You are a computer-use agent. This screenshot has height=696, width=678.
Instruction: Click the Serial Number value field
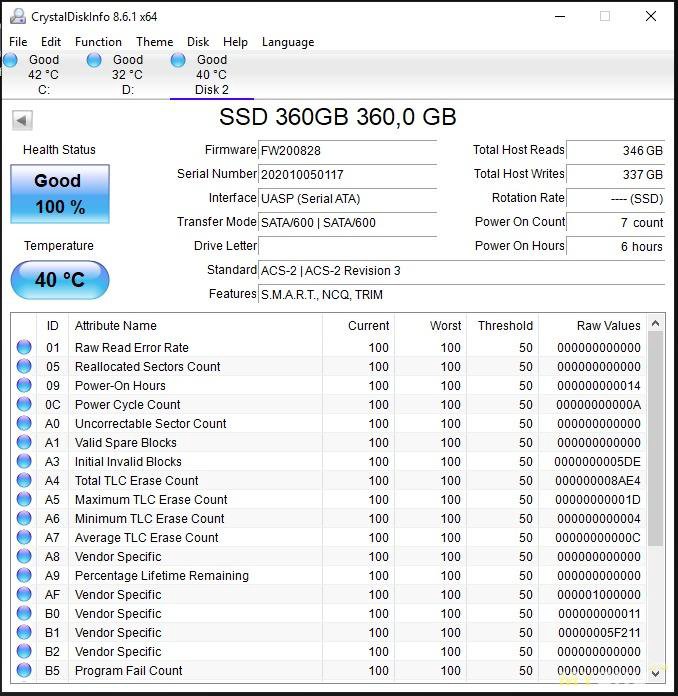pyautogui.click(x=347, y=175)
